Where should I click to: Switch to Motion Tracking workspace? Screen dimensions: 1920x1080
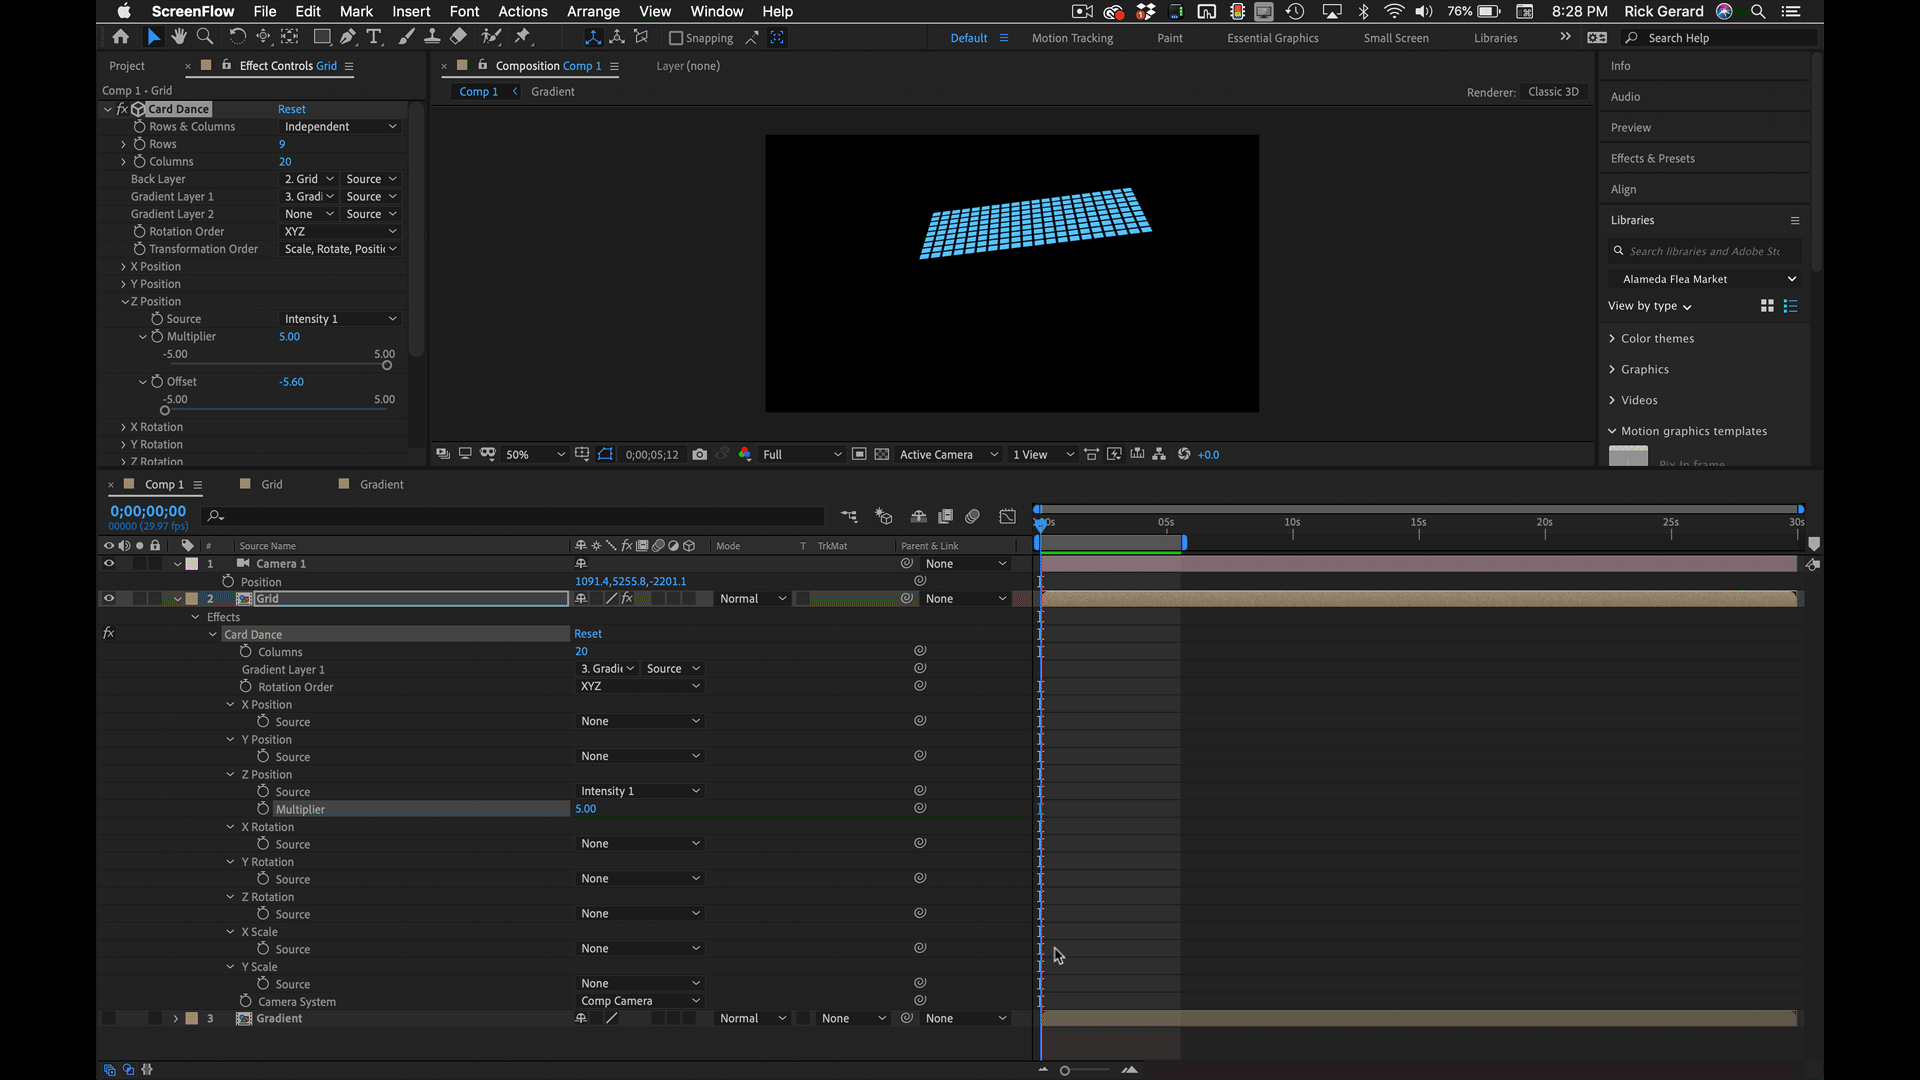1072,38
